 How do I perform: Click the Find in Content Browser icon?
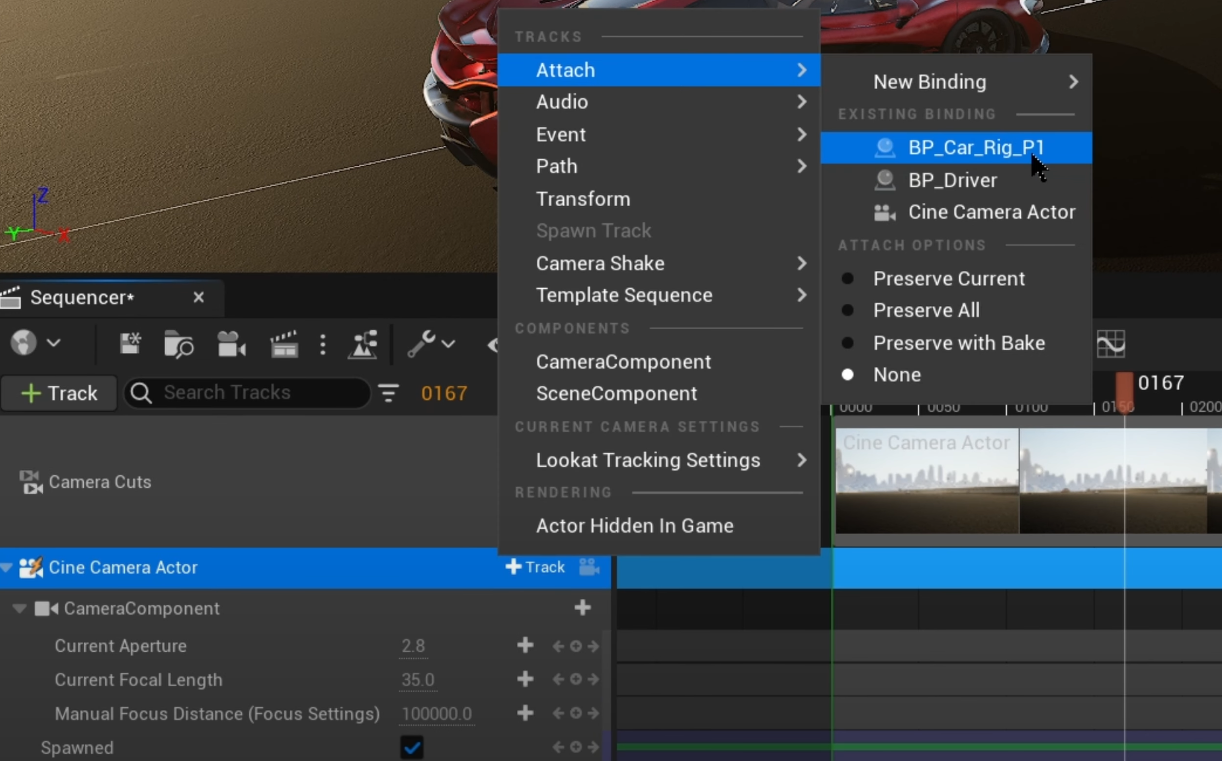[179, 344]
